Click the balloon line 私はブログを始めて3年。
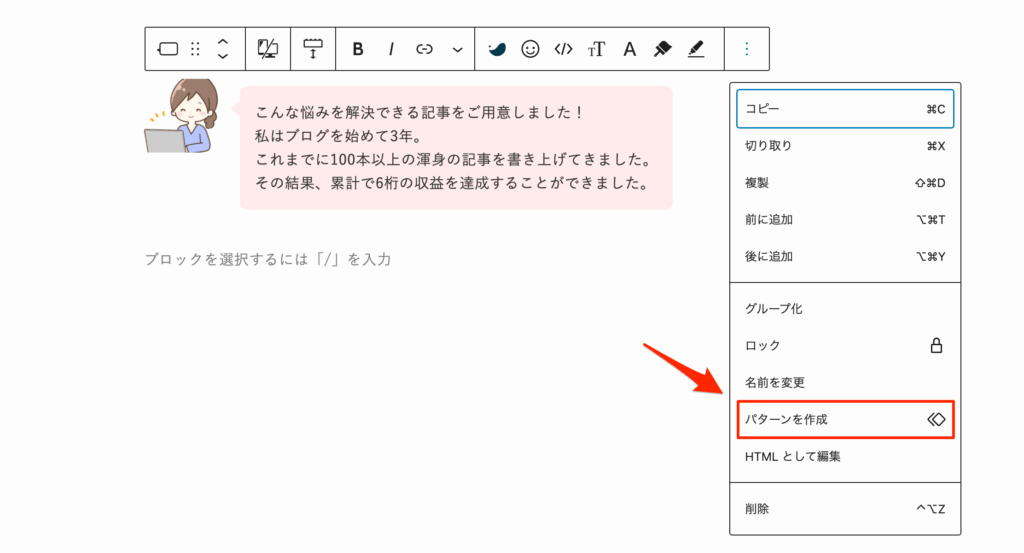The width and height of the screenshot is (1024, 553). click(x=339, y=136)
